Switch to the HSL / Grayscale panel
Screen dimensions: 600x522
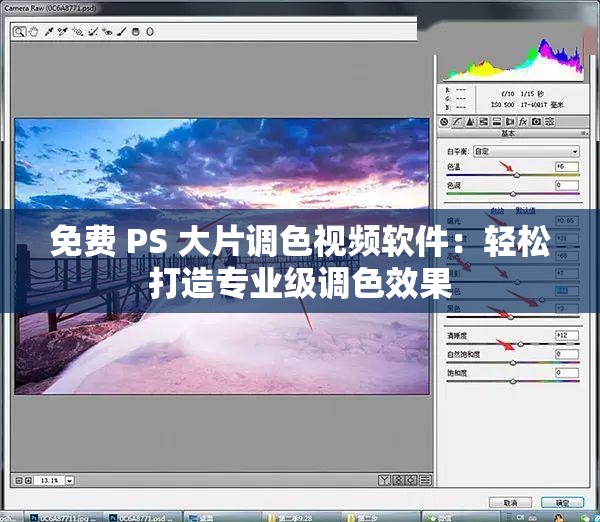tap(483, 122)
